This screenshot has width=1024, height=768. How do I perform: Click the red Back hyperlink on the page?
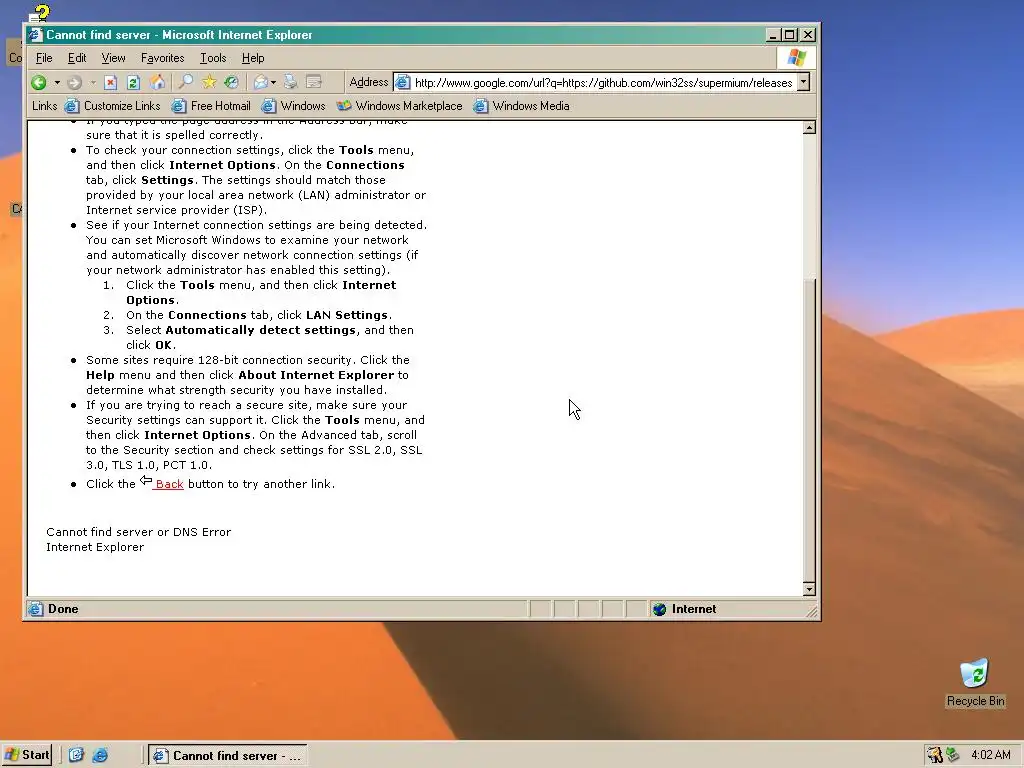pyautogui.click(x=168, y=484)
